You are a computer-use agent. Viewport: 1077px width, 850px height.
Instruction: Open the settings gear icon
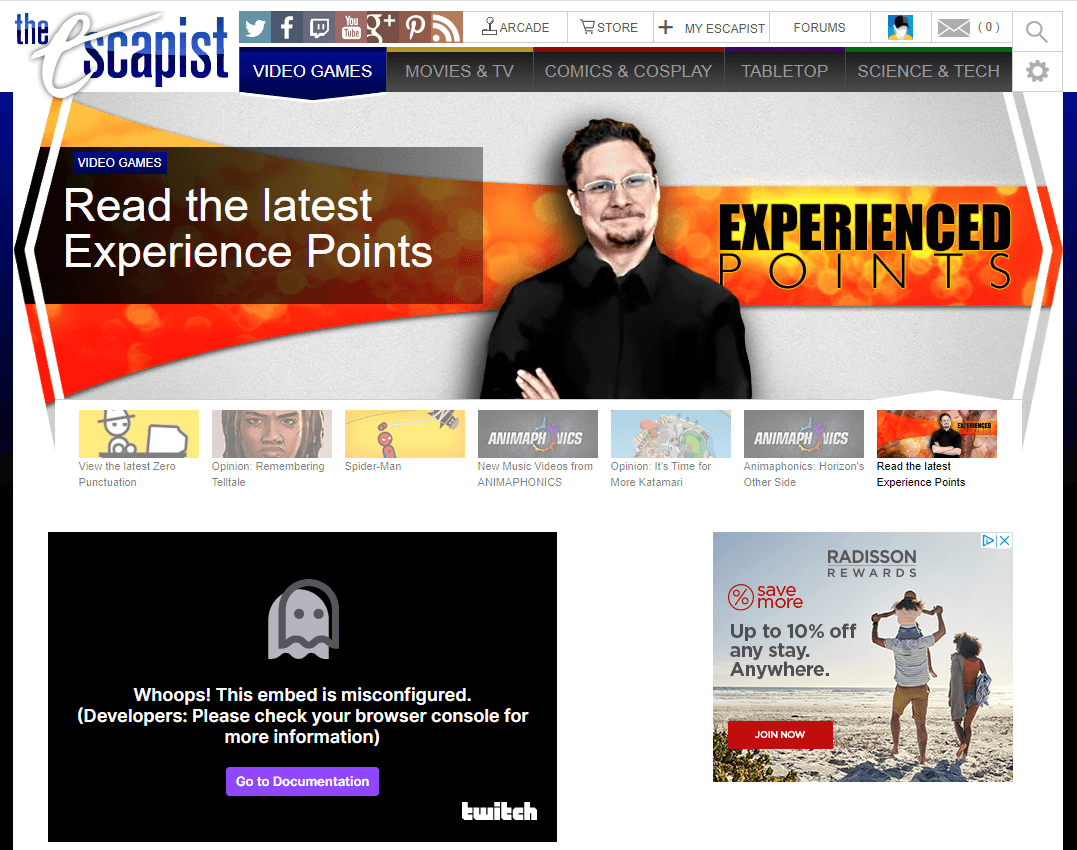coord(1037,71)
